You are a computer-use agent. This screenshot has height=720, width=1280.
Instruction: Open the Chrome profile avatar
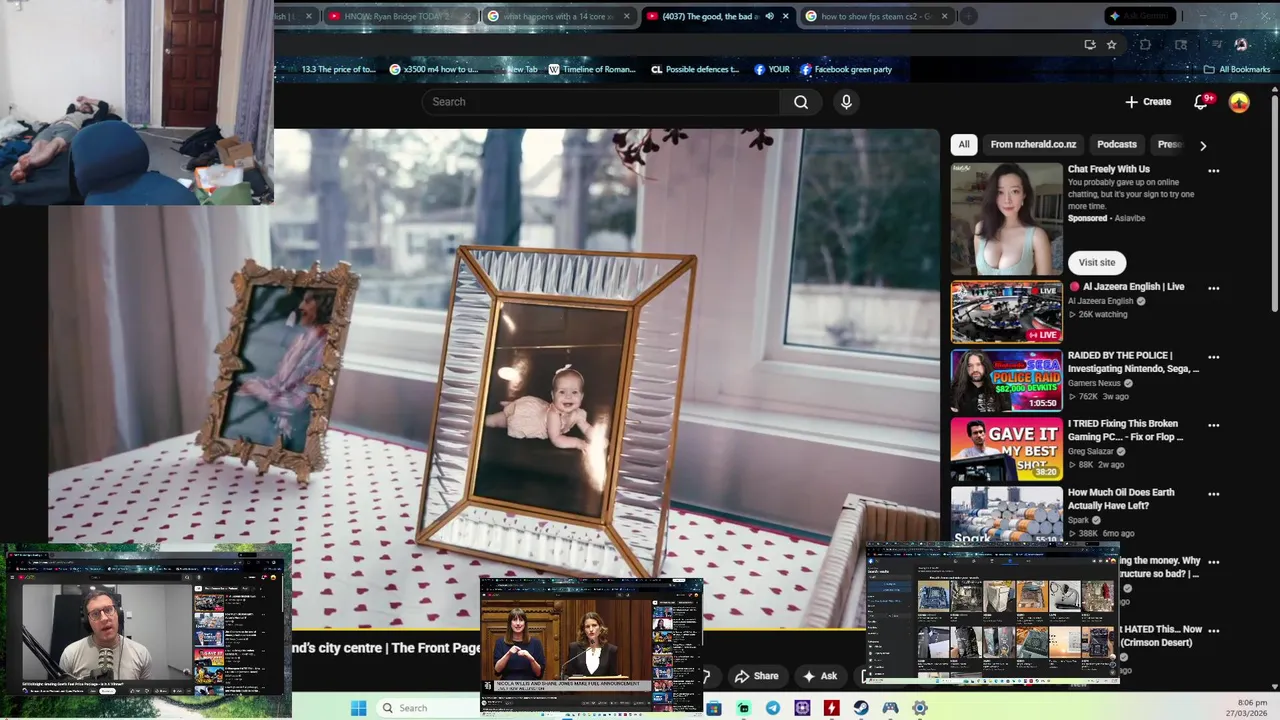1241,44
